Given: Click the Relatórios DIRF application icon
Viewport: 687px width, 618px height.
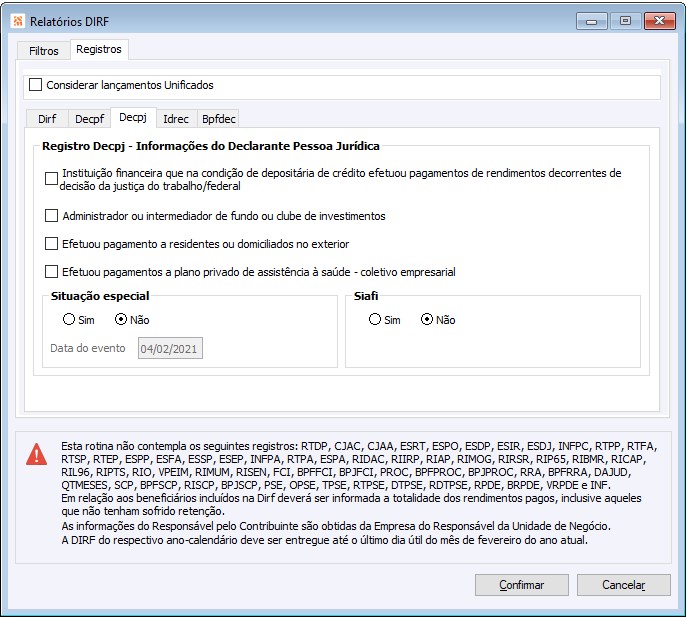Looking at the screenshot, I should (18, 21).
